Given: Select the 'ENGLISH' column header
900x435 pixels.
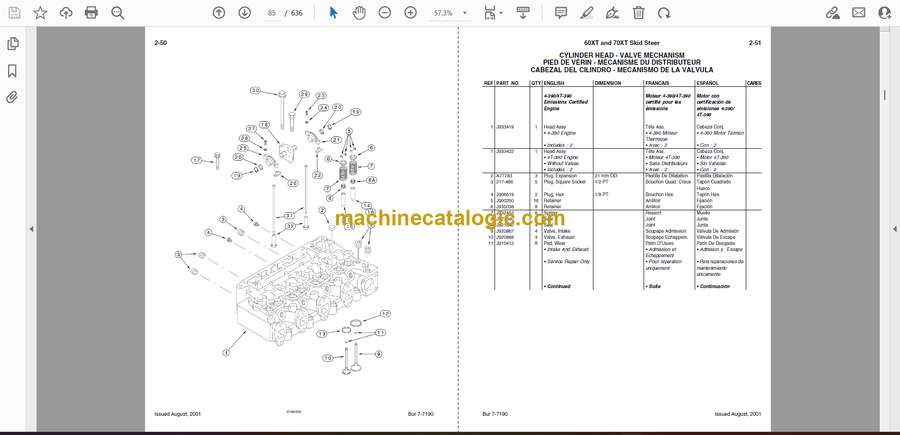Looking at the screenshot, I should point(554,83).
